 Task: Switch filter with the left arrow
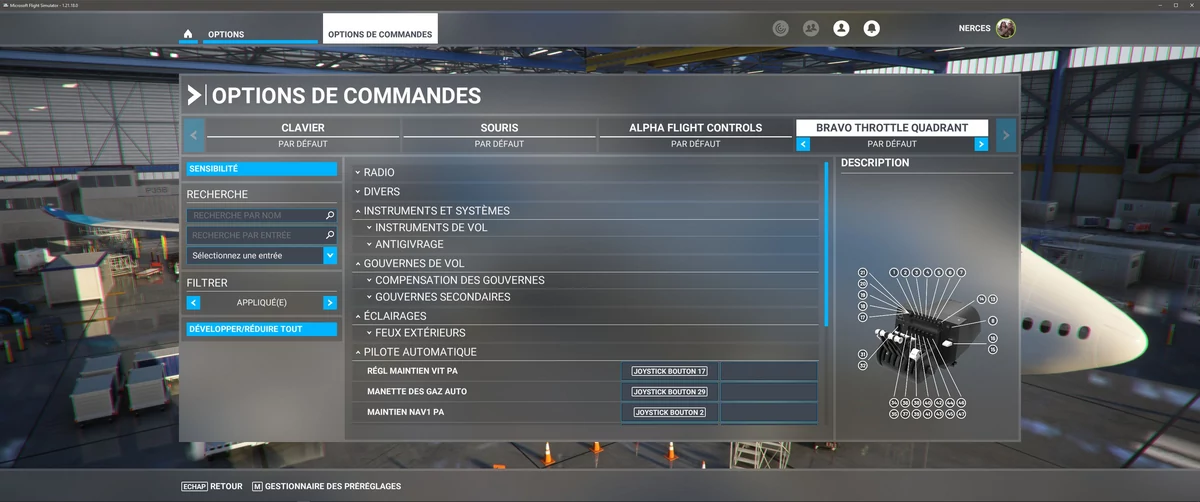(x=193, y=302)
